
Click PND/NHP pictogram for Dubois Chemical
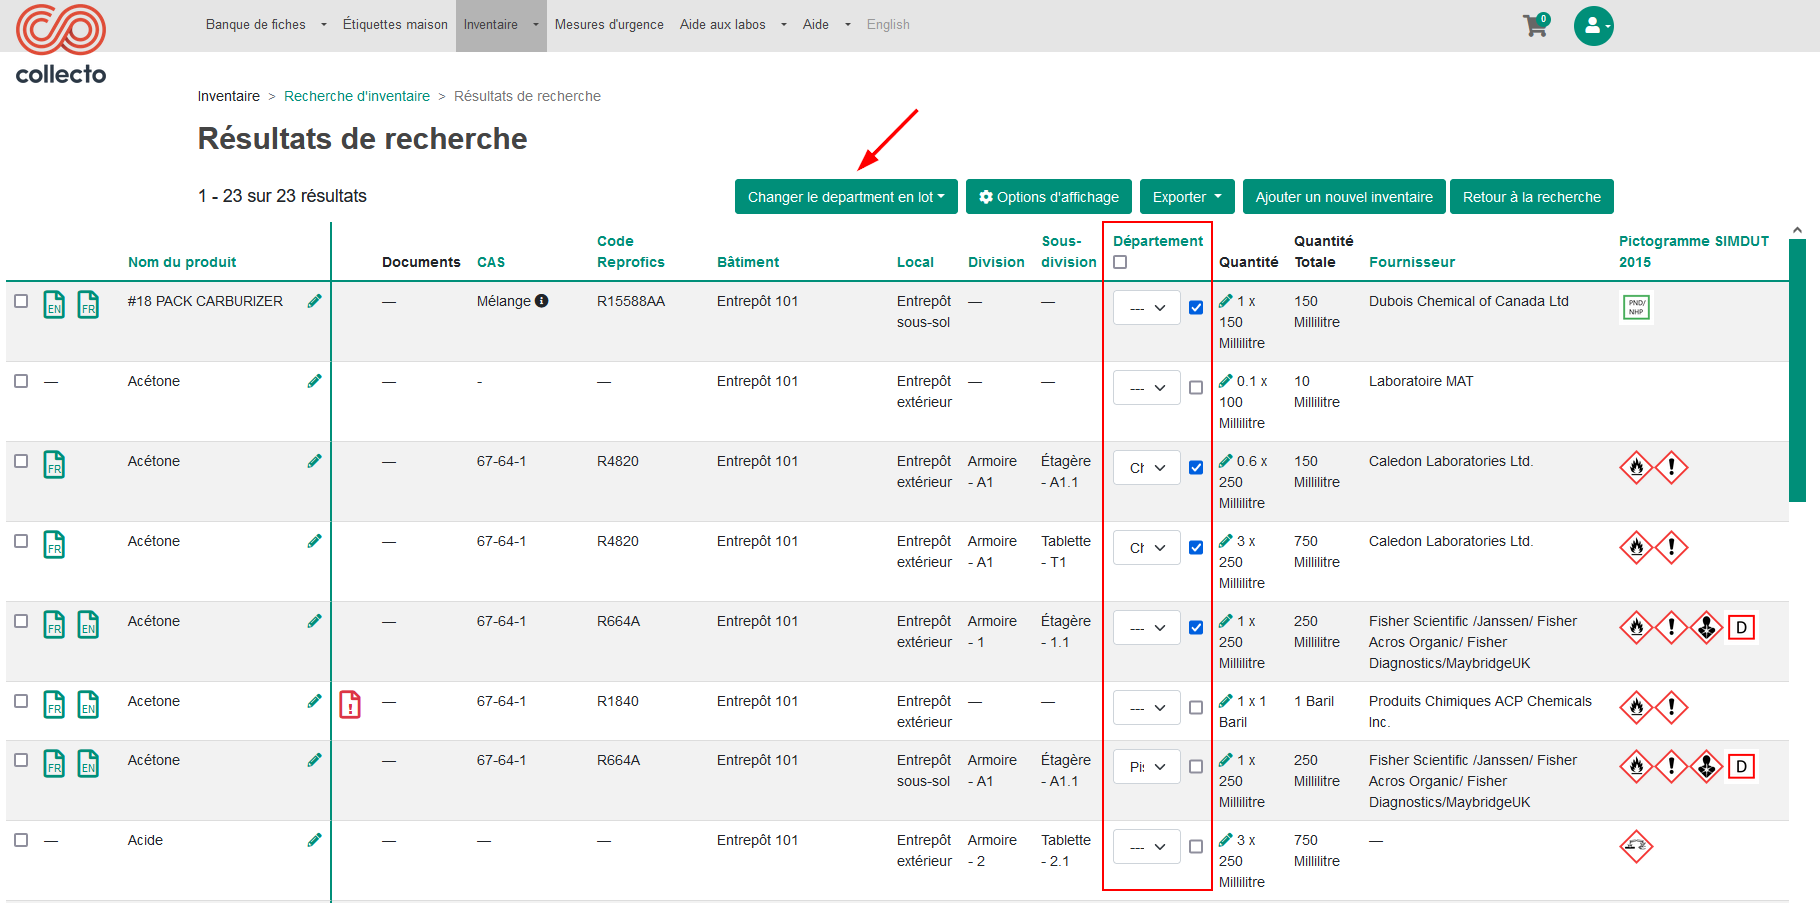click(x=1636, y=307)
